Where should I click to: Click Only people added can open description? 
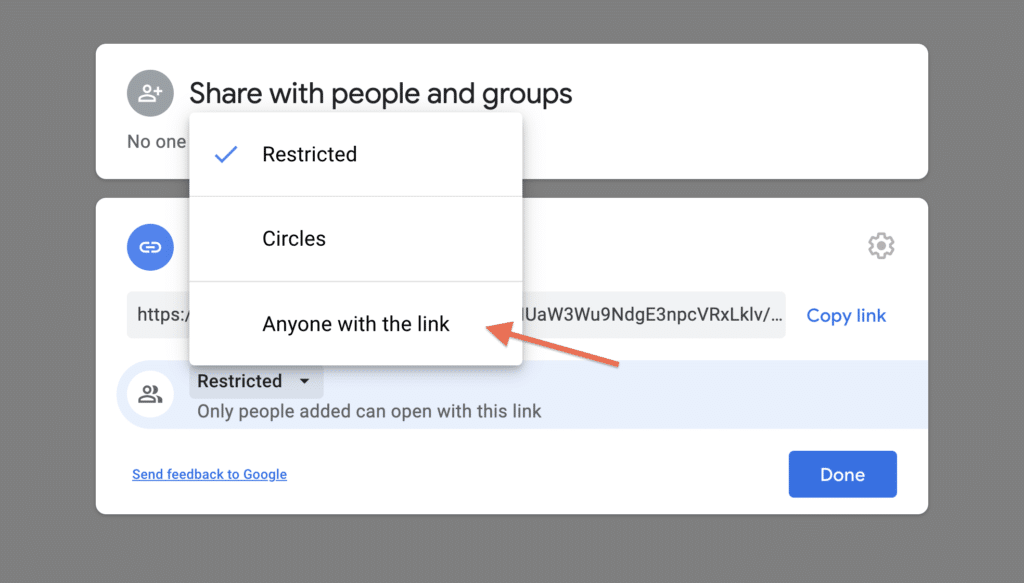(x=369, y=411)
